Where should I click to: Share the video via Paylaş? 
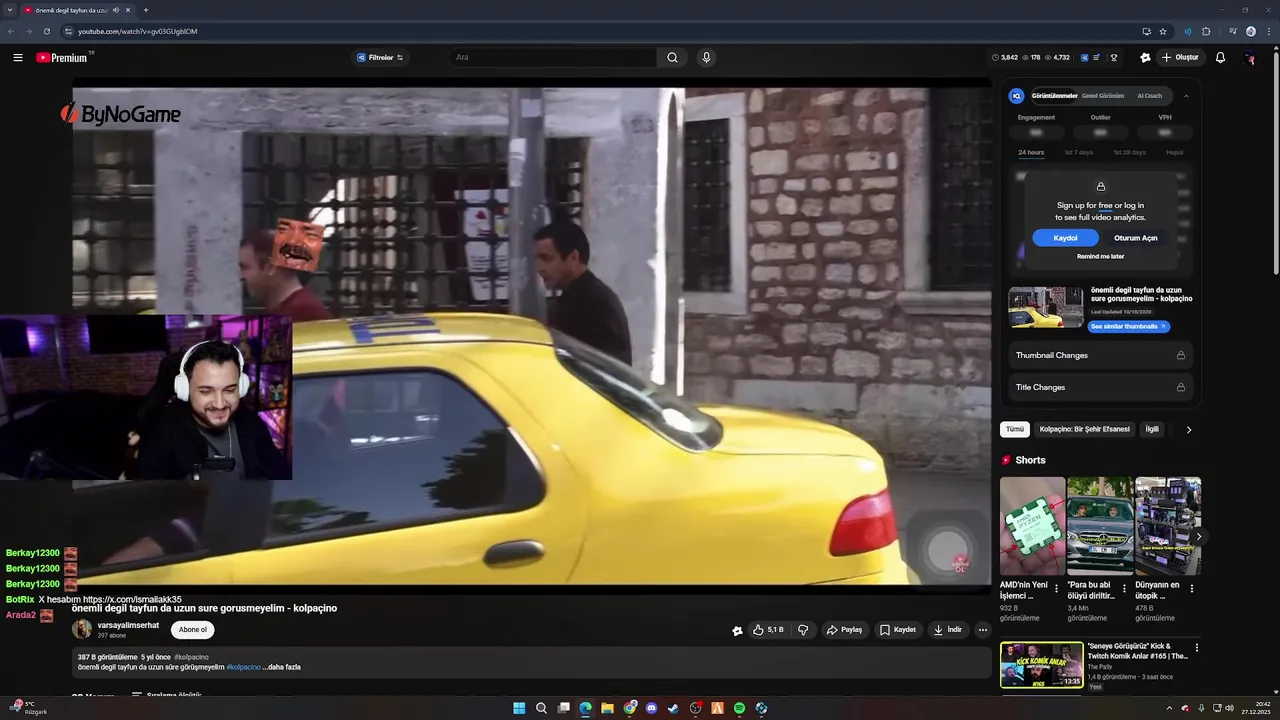[844, 630]
